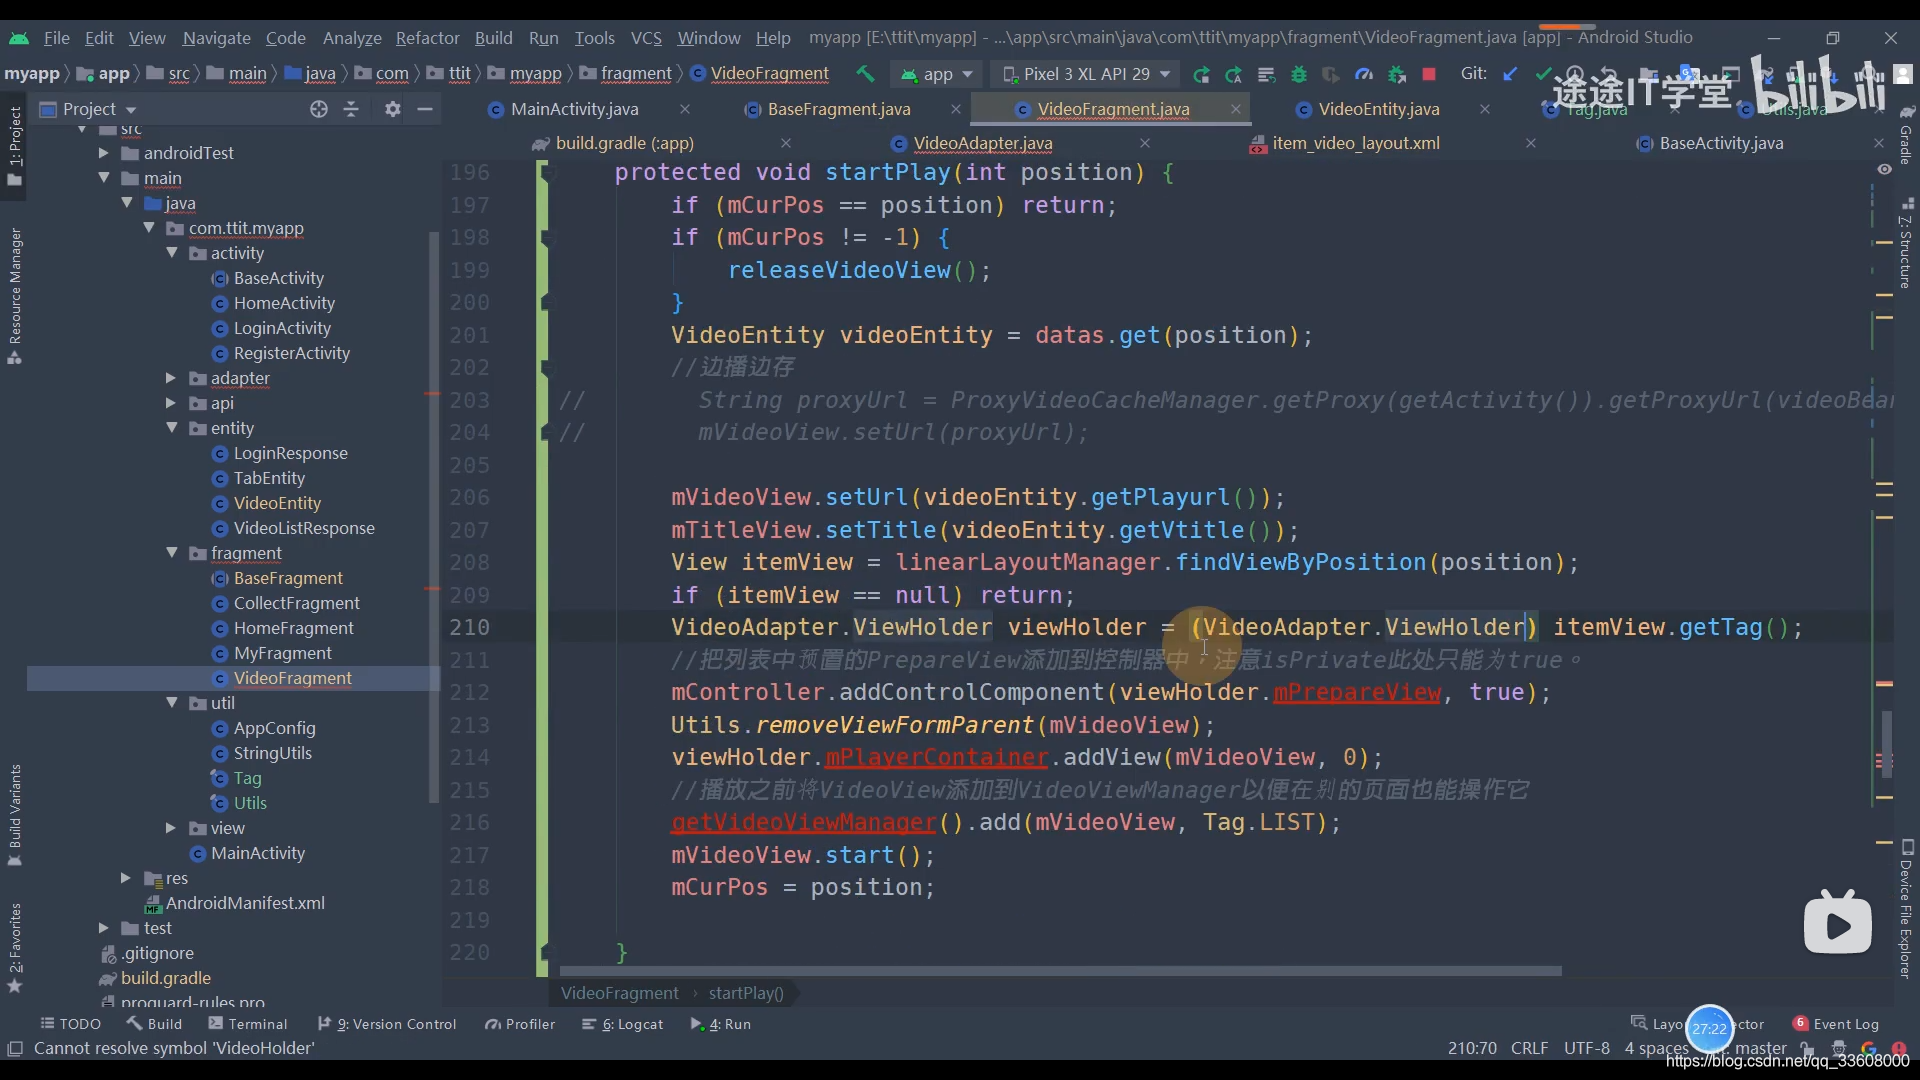
Task: Click Git update project blue arrow
Action: [x=1510, y=74]
